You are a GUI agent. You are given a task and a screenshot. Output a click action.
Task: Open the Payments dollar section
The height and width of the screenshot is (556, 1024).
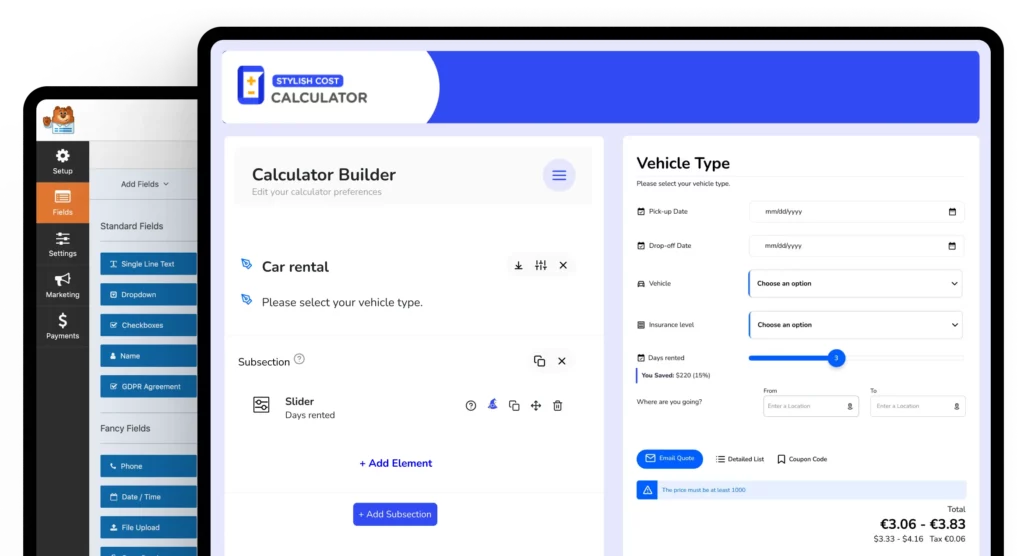(63, 327)
